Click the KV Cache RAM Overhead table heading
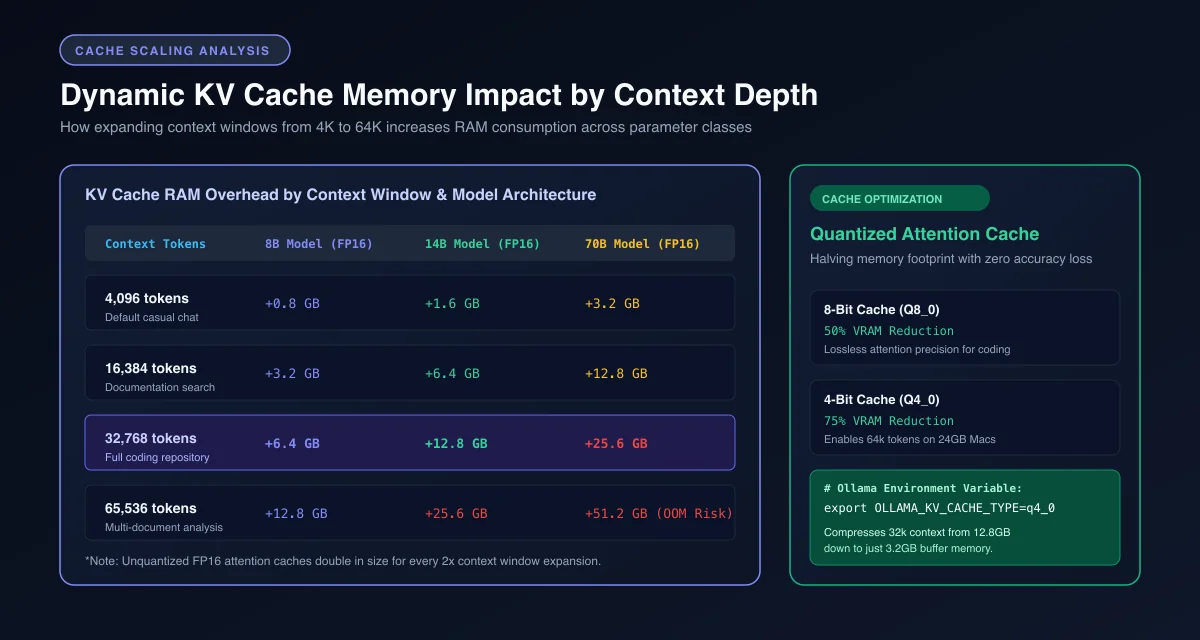The height and width of the screenshot is (640, 1200). (x=341, y=194)
